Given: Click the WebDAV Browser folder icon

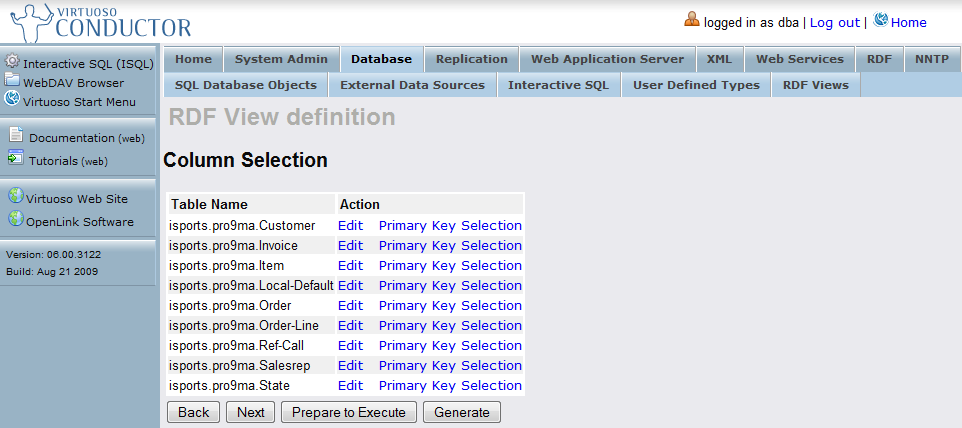Looking at the screenshot, I should (12, 81).
